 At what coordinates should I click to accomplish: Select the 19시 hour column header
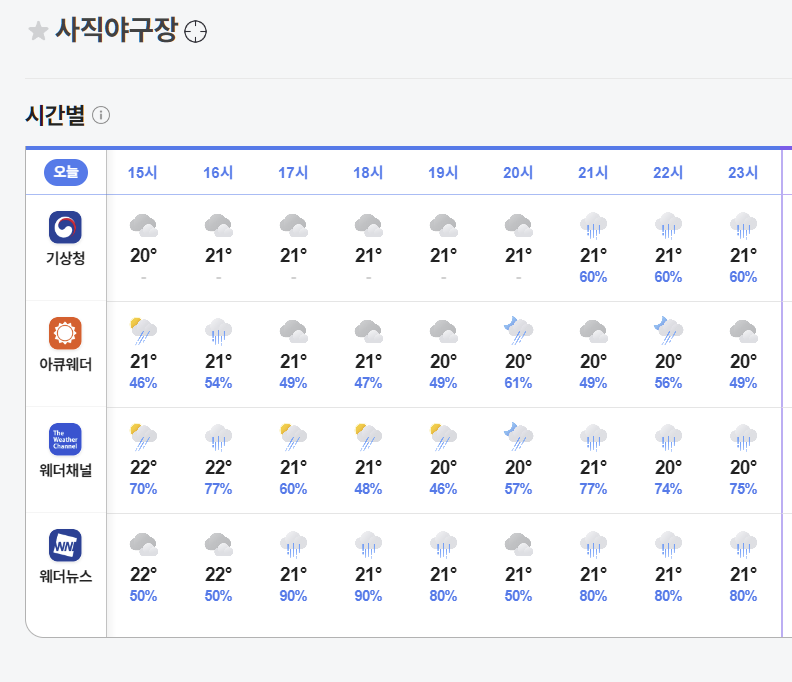443,173
